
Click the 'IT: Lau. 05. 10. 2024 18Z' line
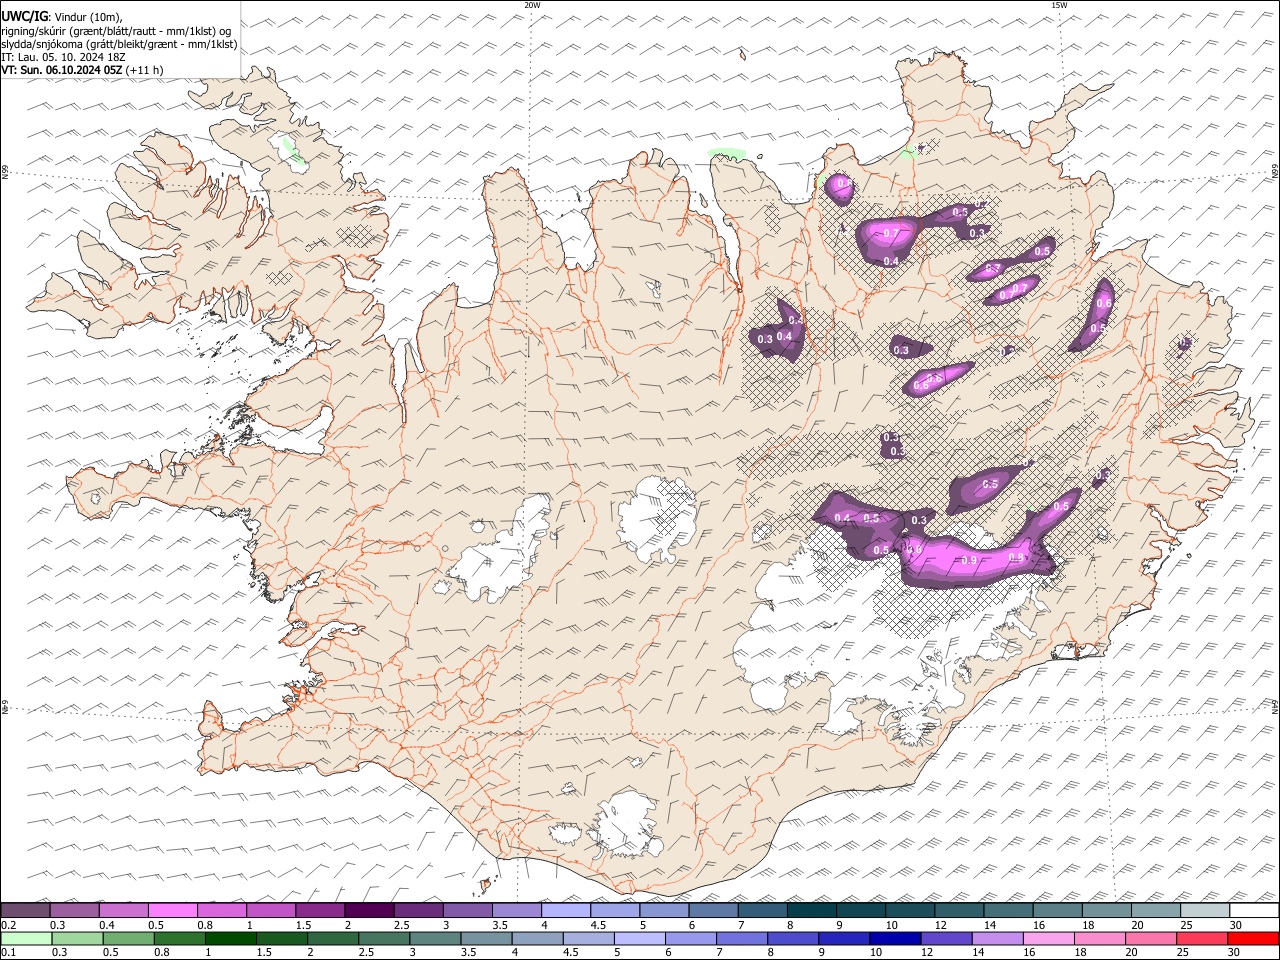[x=63, y=57]
